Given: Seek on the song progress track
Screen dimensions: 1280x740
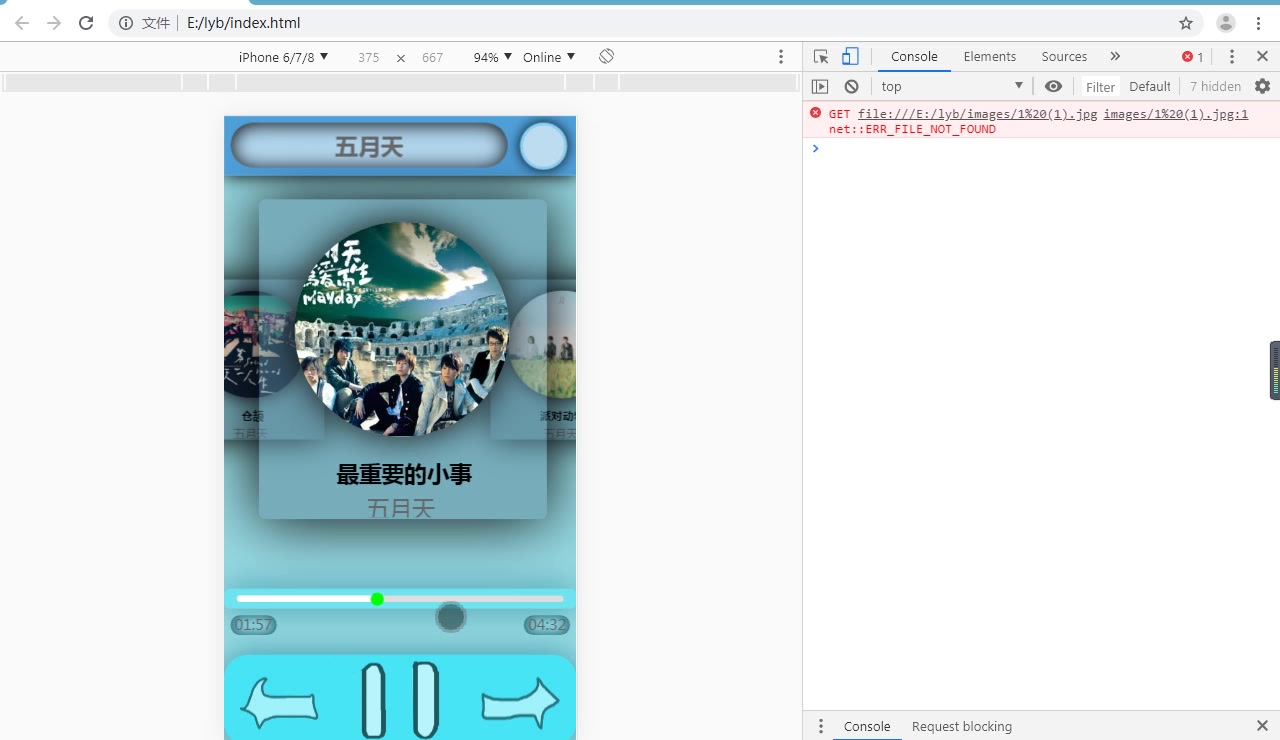Looking at the screenshot, I should coord(400,599).
